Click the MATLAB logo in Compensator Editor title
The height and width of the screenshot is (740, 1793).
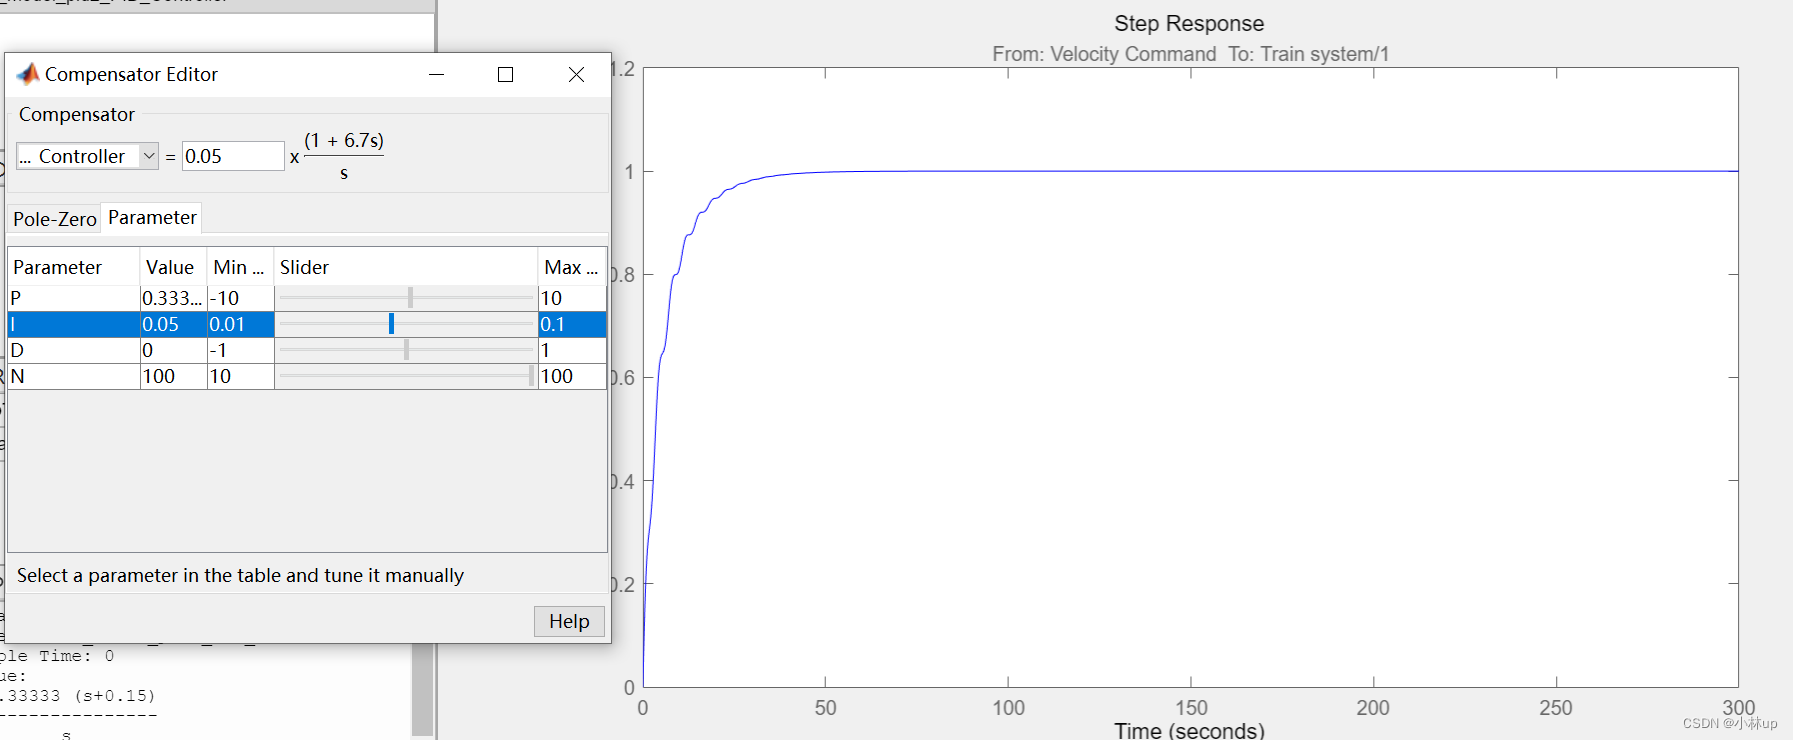[28, 74]
